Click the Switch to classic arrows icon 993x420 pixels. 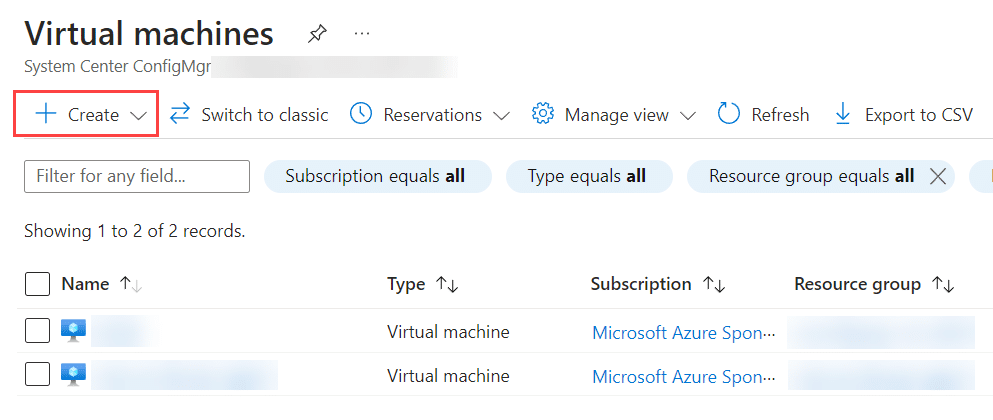pyautogui.click(x=180, y=115)
